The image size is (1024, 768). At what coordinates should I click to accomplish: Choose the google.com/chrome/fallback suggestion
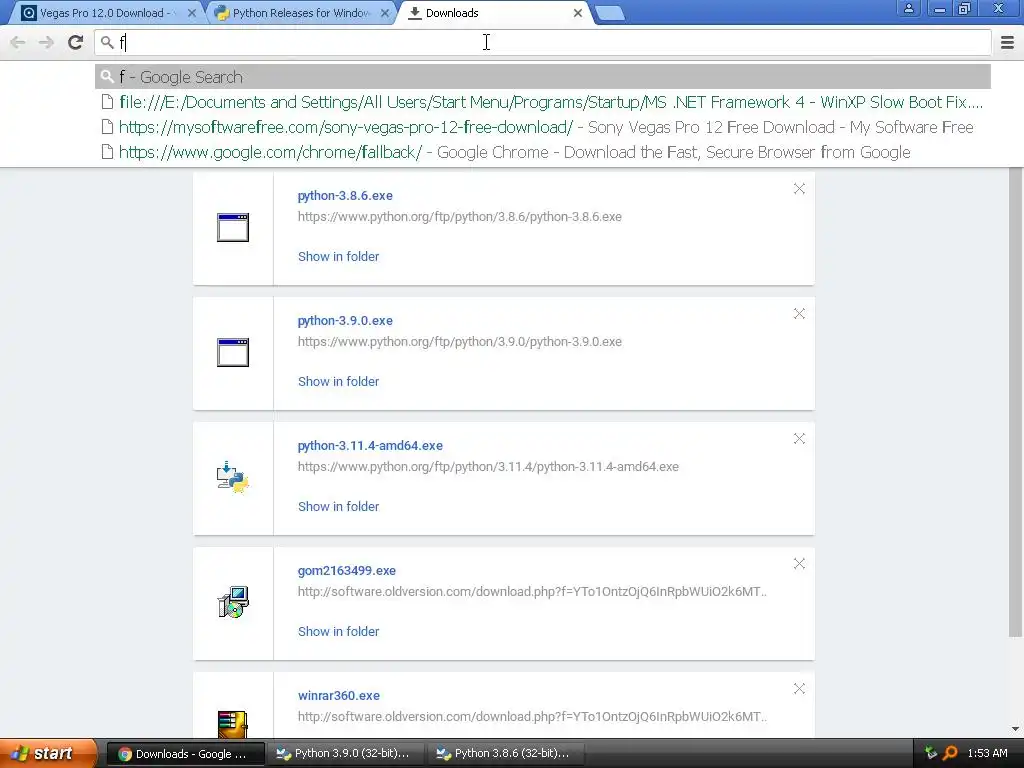543,152
